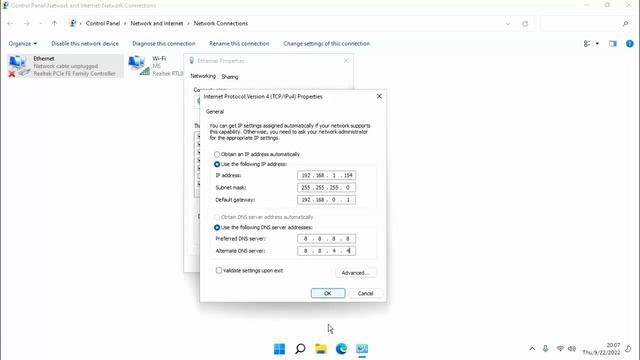The width and height of the screenshot is (640, 360).
Task: Select Use the following DNS server addresses
Action: click(217, 227)
